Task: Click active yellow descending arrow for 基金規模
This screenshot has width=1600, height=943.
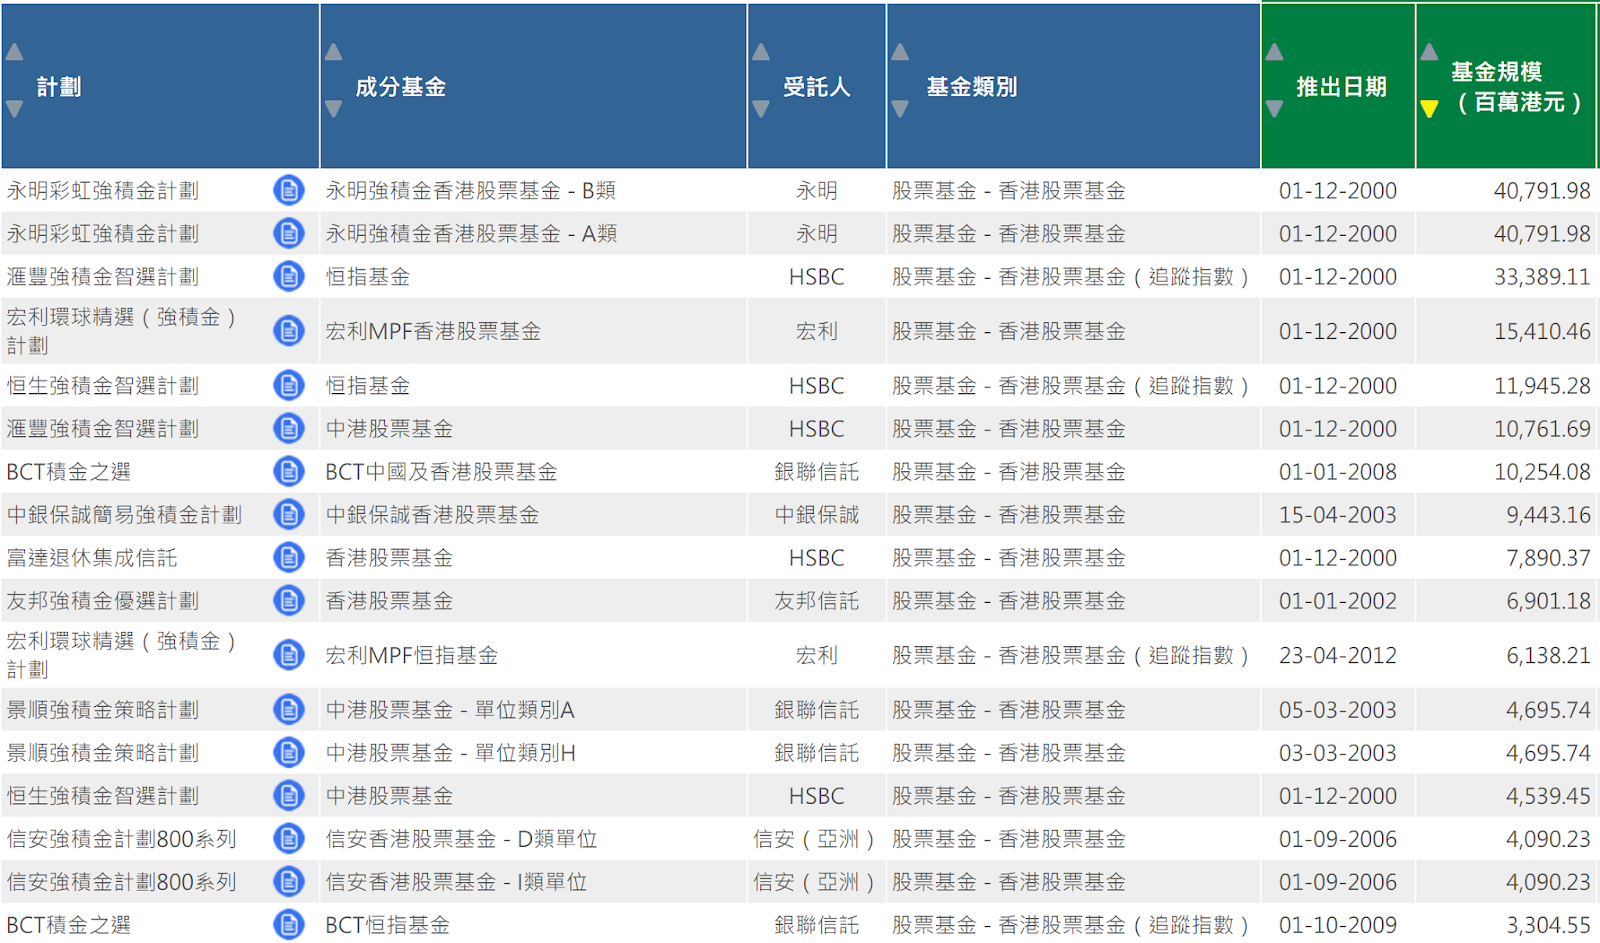Action: (1429, 109)
